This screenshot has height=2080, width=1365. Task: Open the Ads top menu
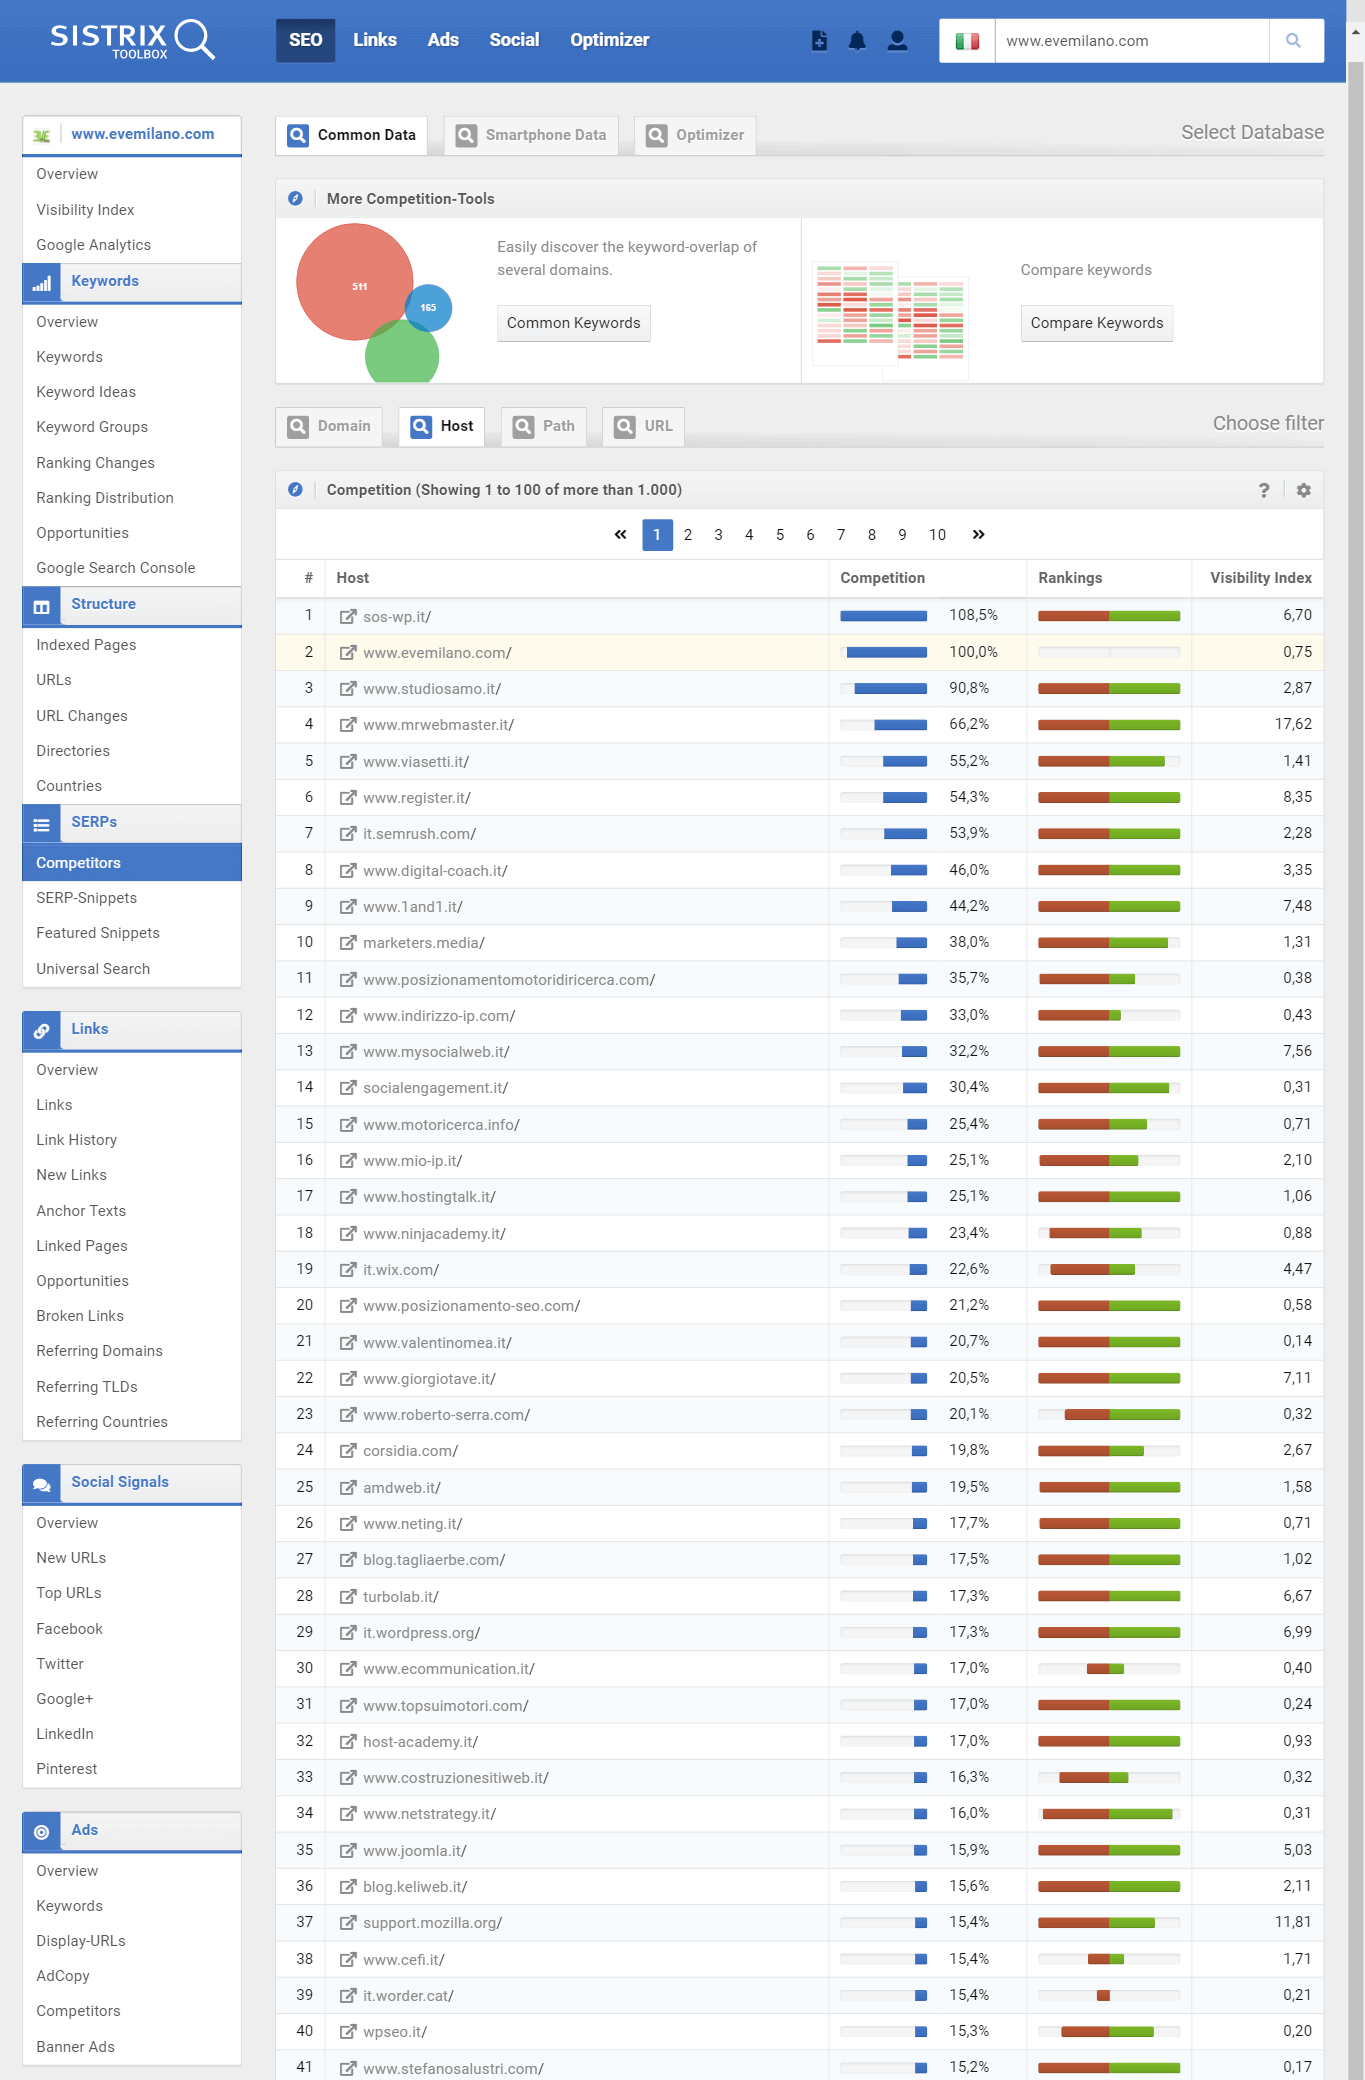coord(443,40)
